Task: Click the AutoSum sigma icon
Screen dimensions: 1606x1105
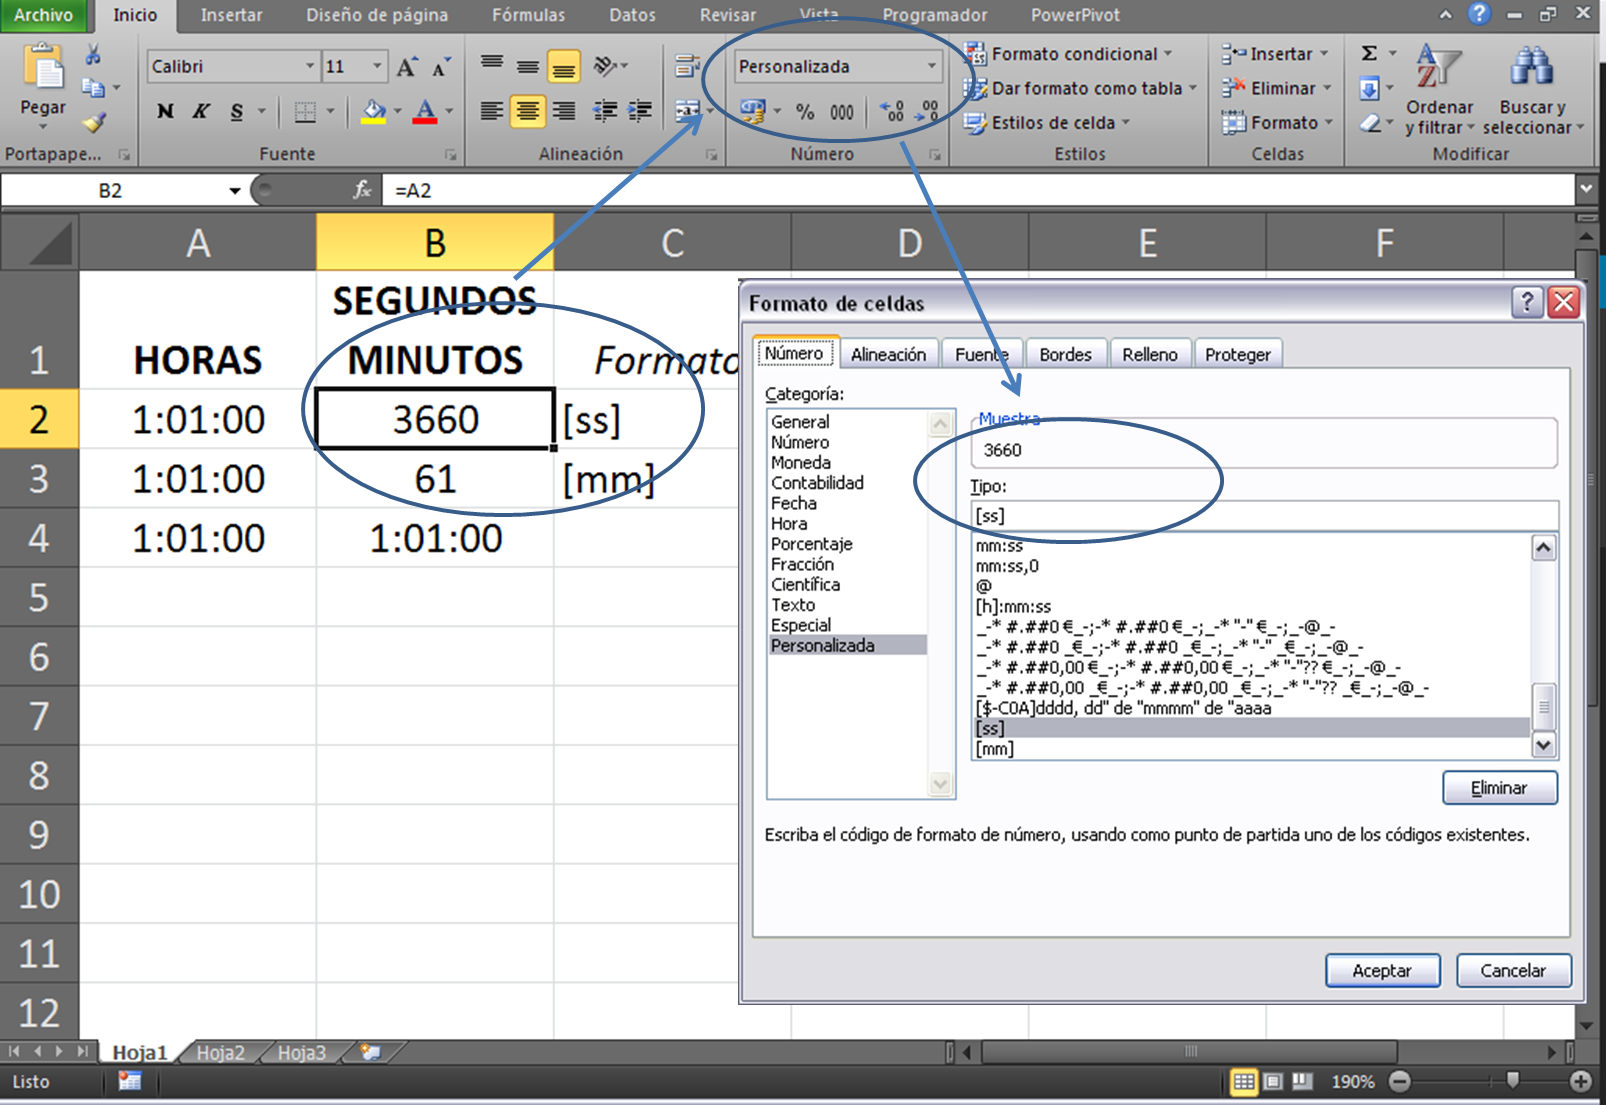Action: tap(1370, 54)
